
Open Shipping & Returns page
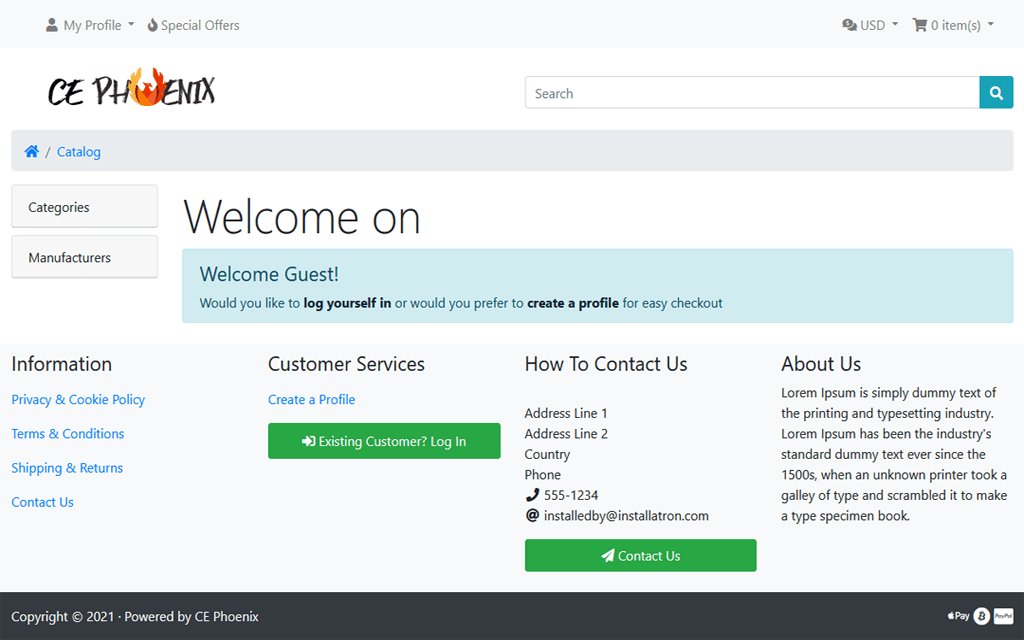click(x=67, y=468)
